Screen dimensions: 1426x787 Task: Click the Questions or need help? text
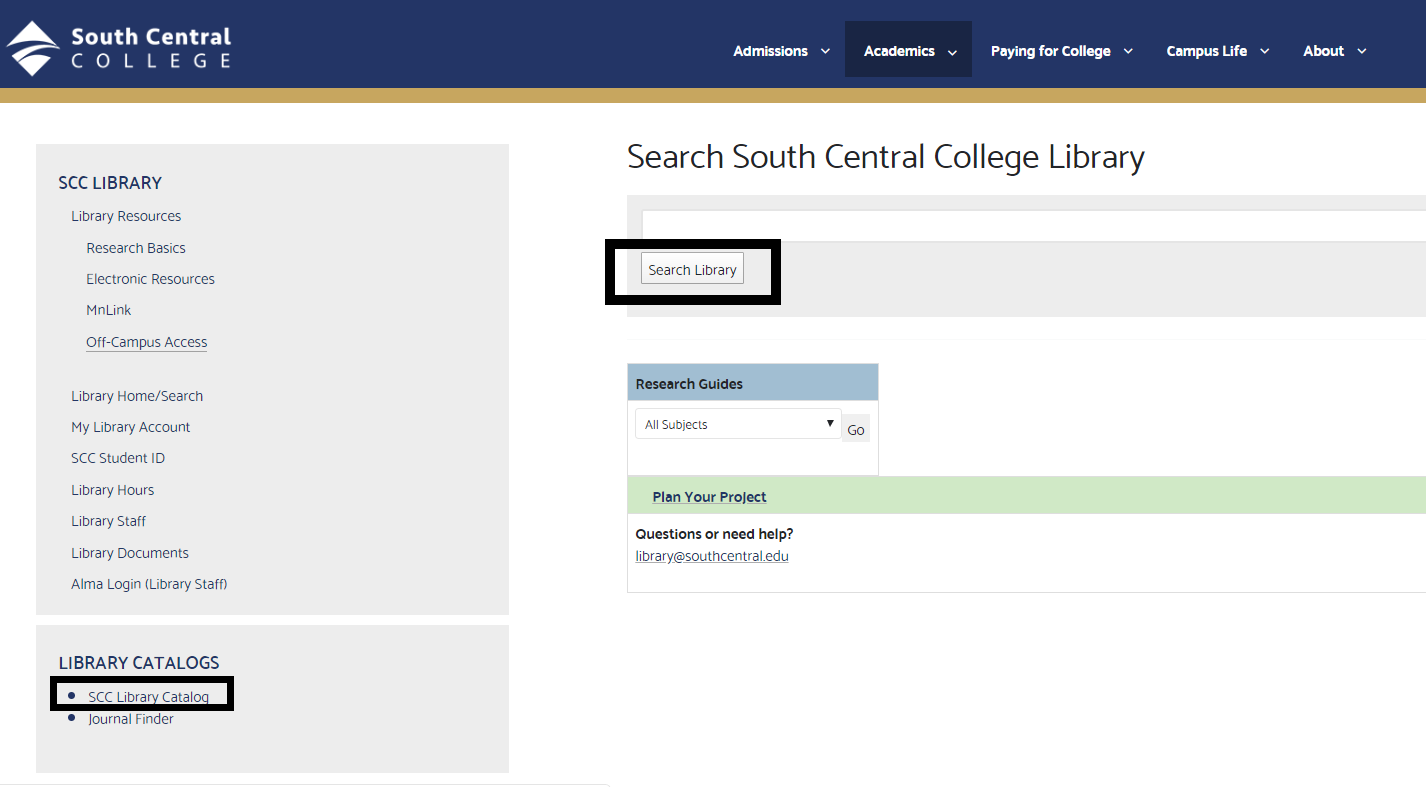point(714,534)
